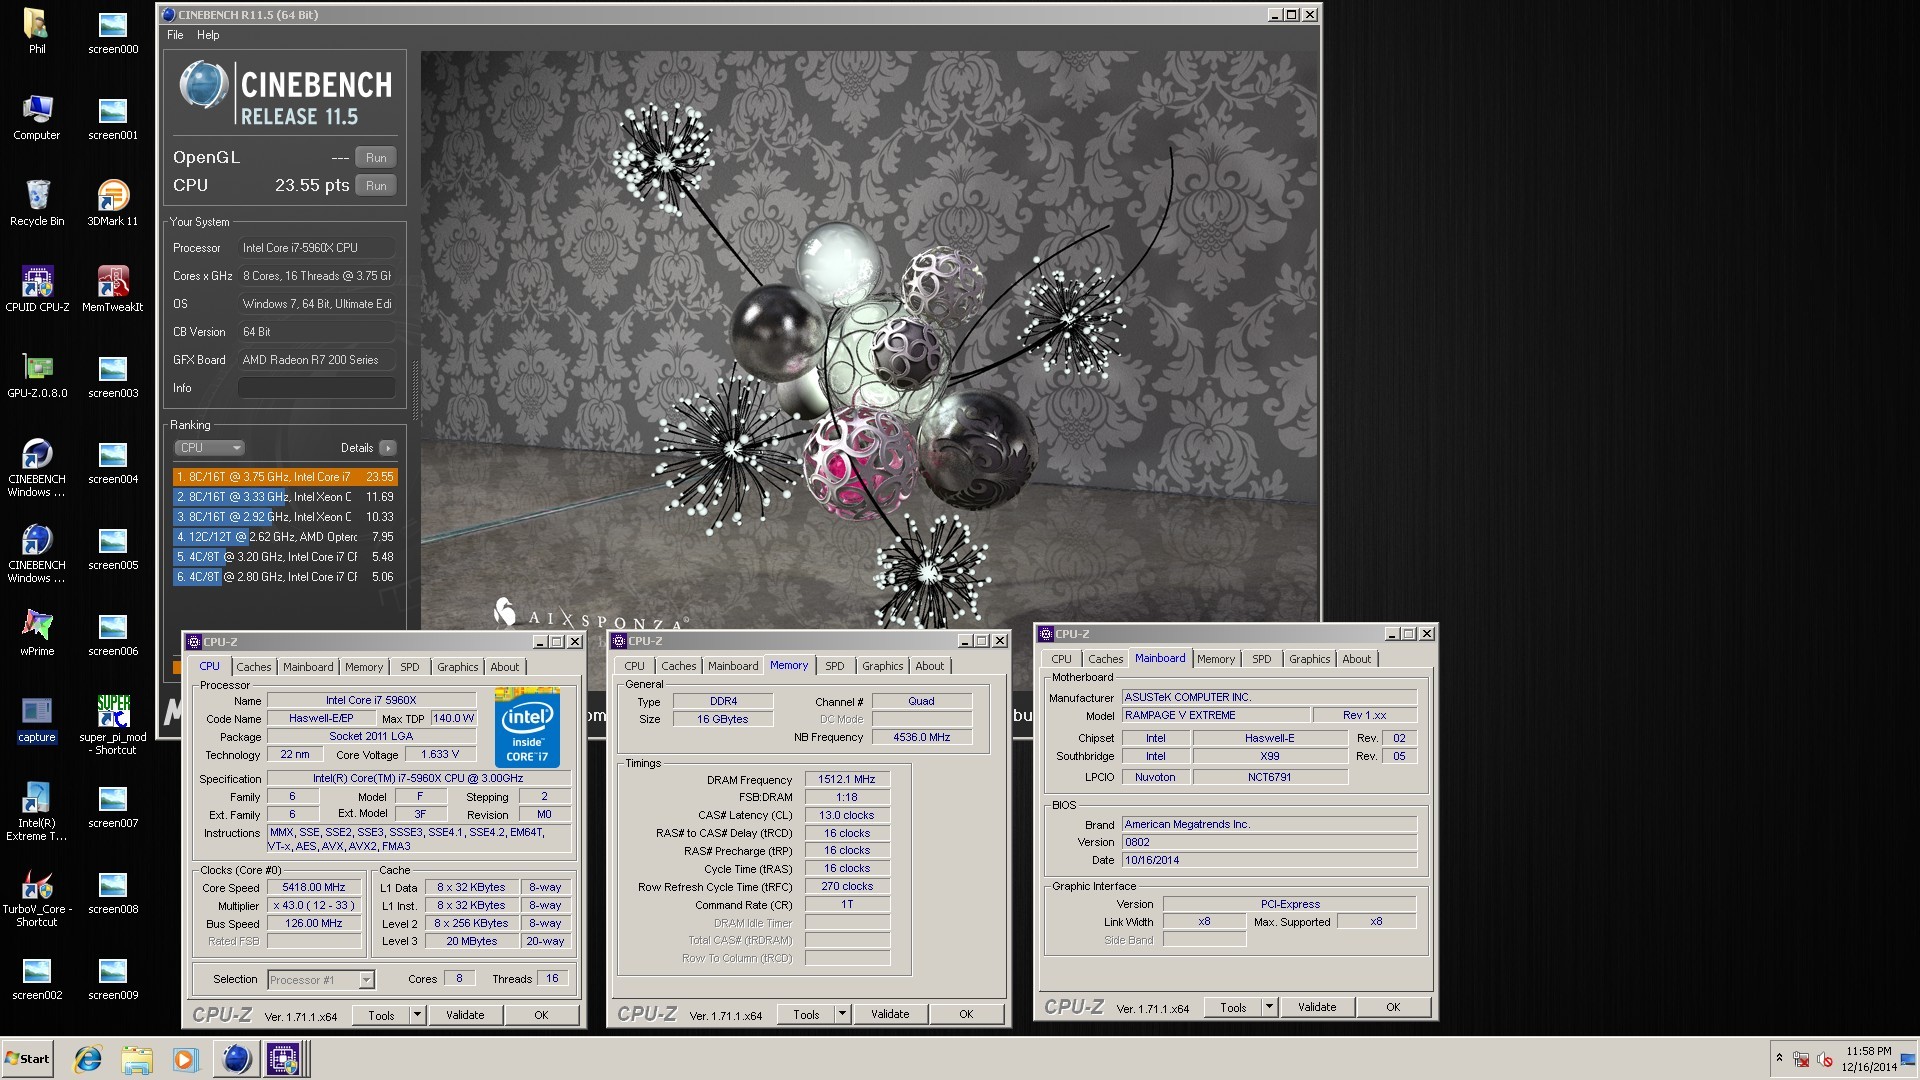Open screen004 image file icon
Image resolution: width=1920 pixels, height=1080 pixels.
click(113, 461)
